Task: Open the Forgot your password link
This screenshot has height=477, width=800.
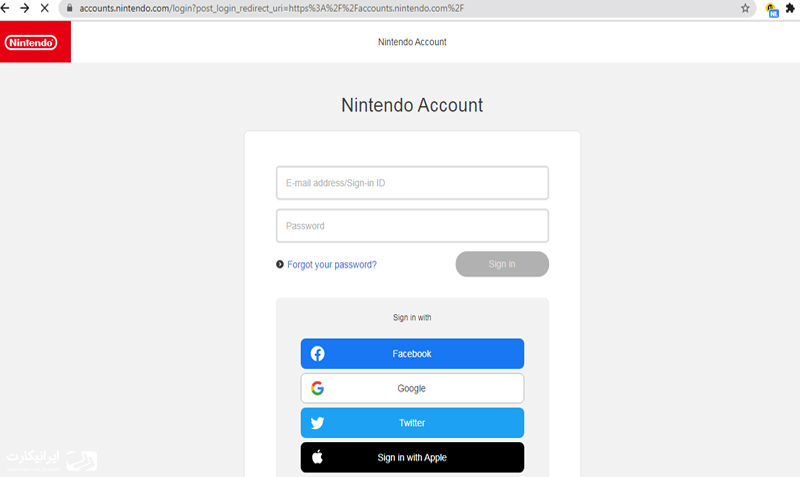Action: tap(332, 264)
